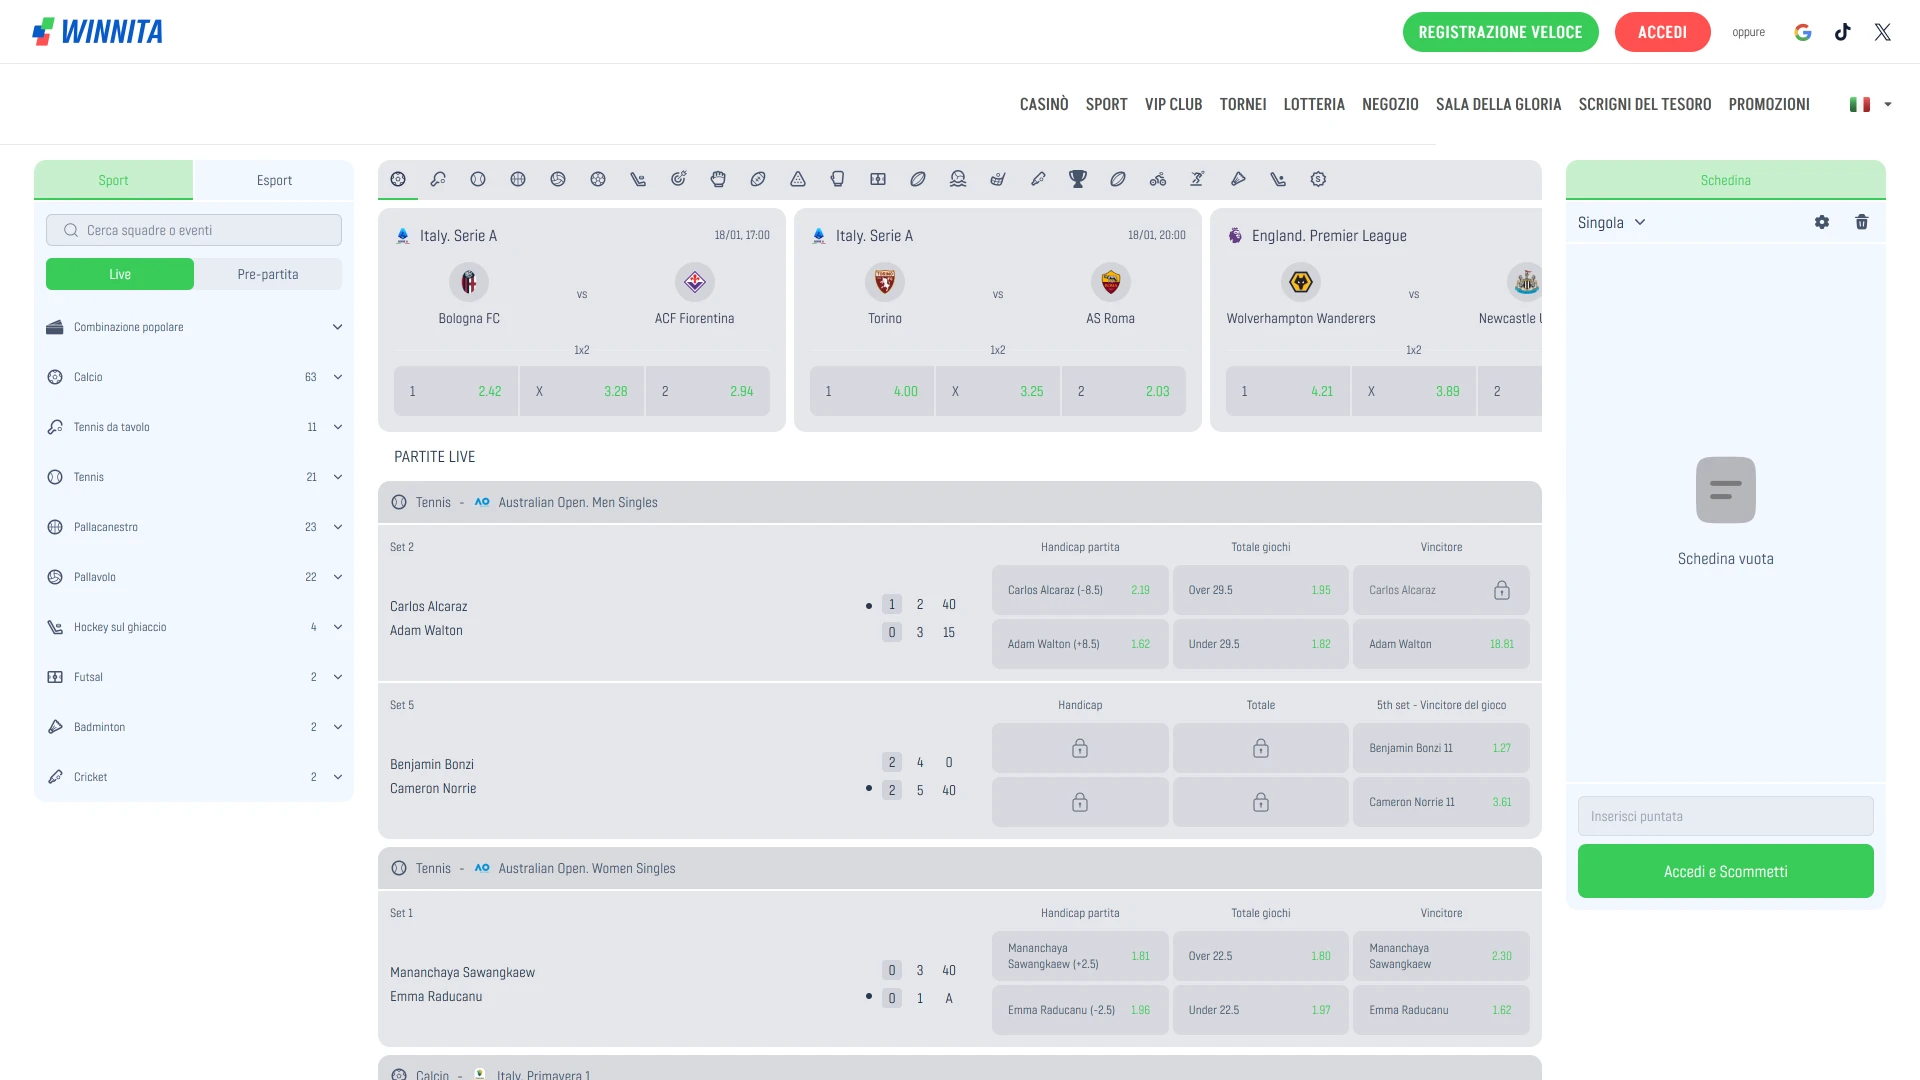Sign in with TikTok icon
The width and height of the screenshot is (1920, 1080).
(x=1843, y=32)
